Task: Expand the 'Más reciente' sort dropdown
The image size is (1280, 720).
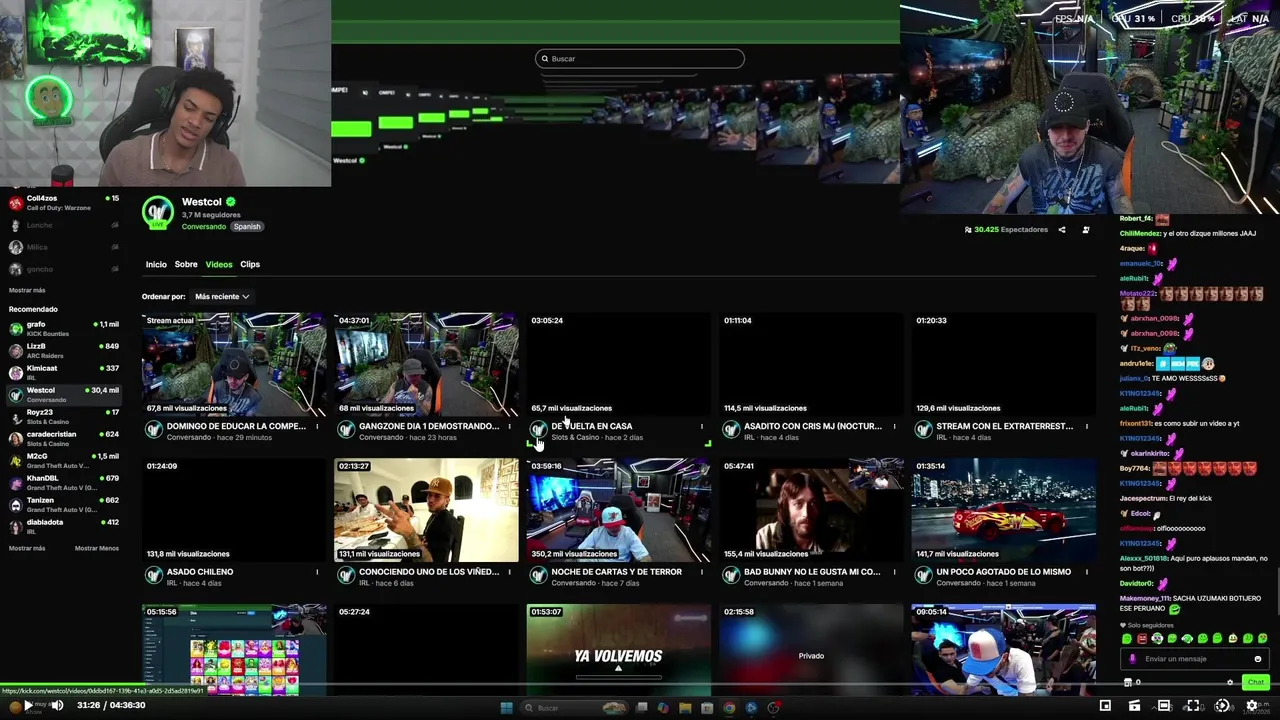Action: [222, 297]
